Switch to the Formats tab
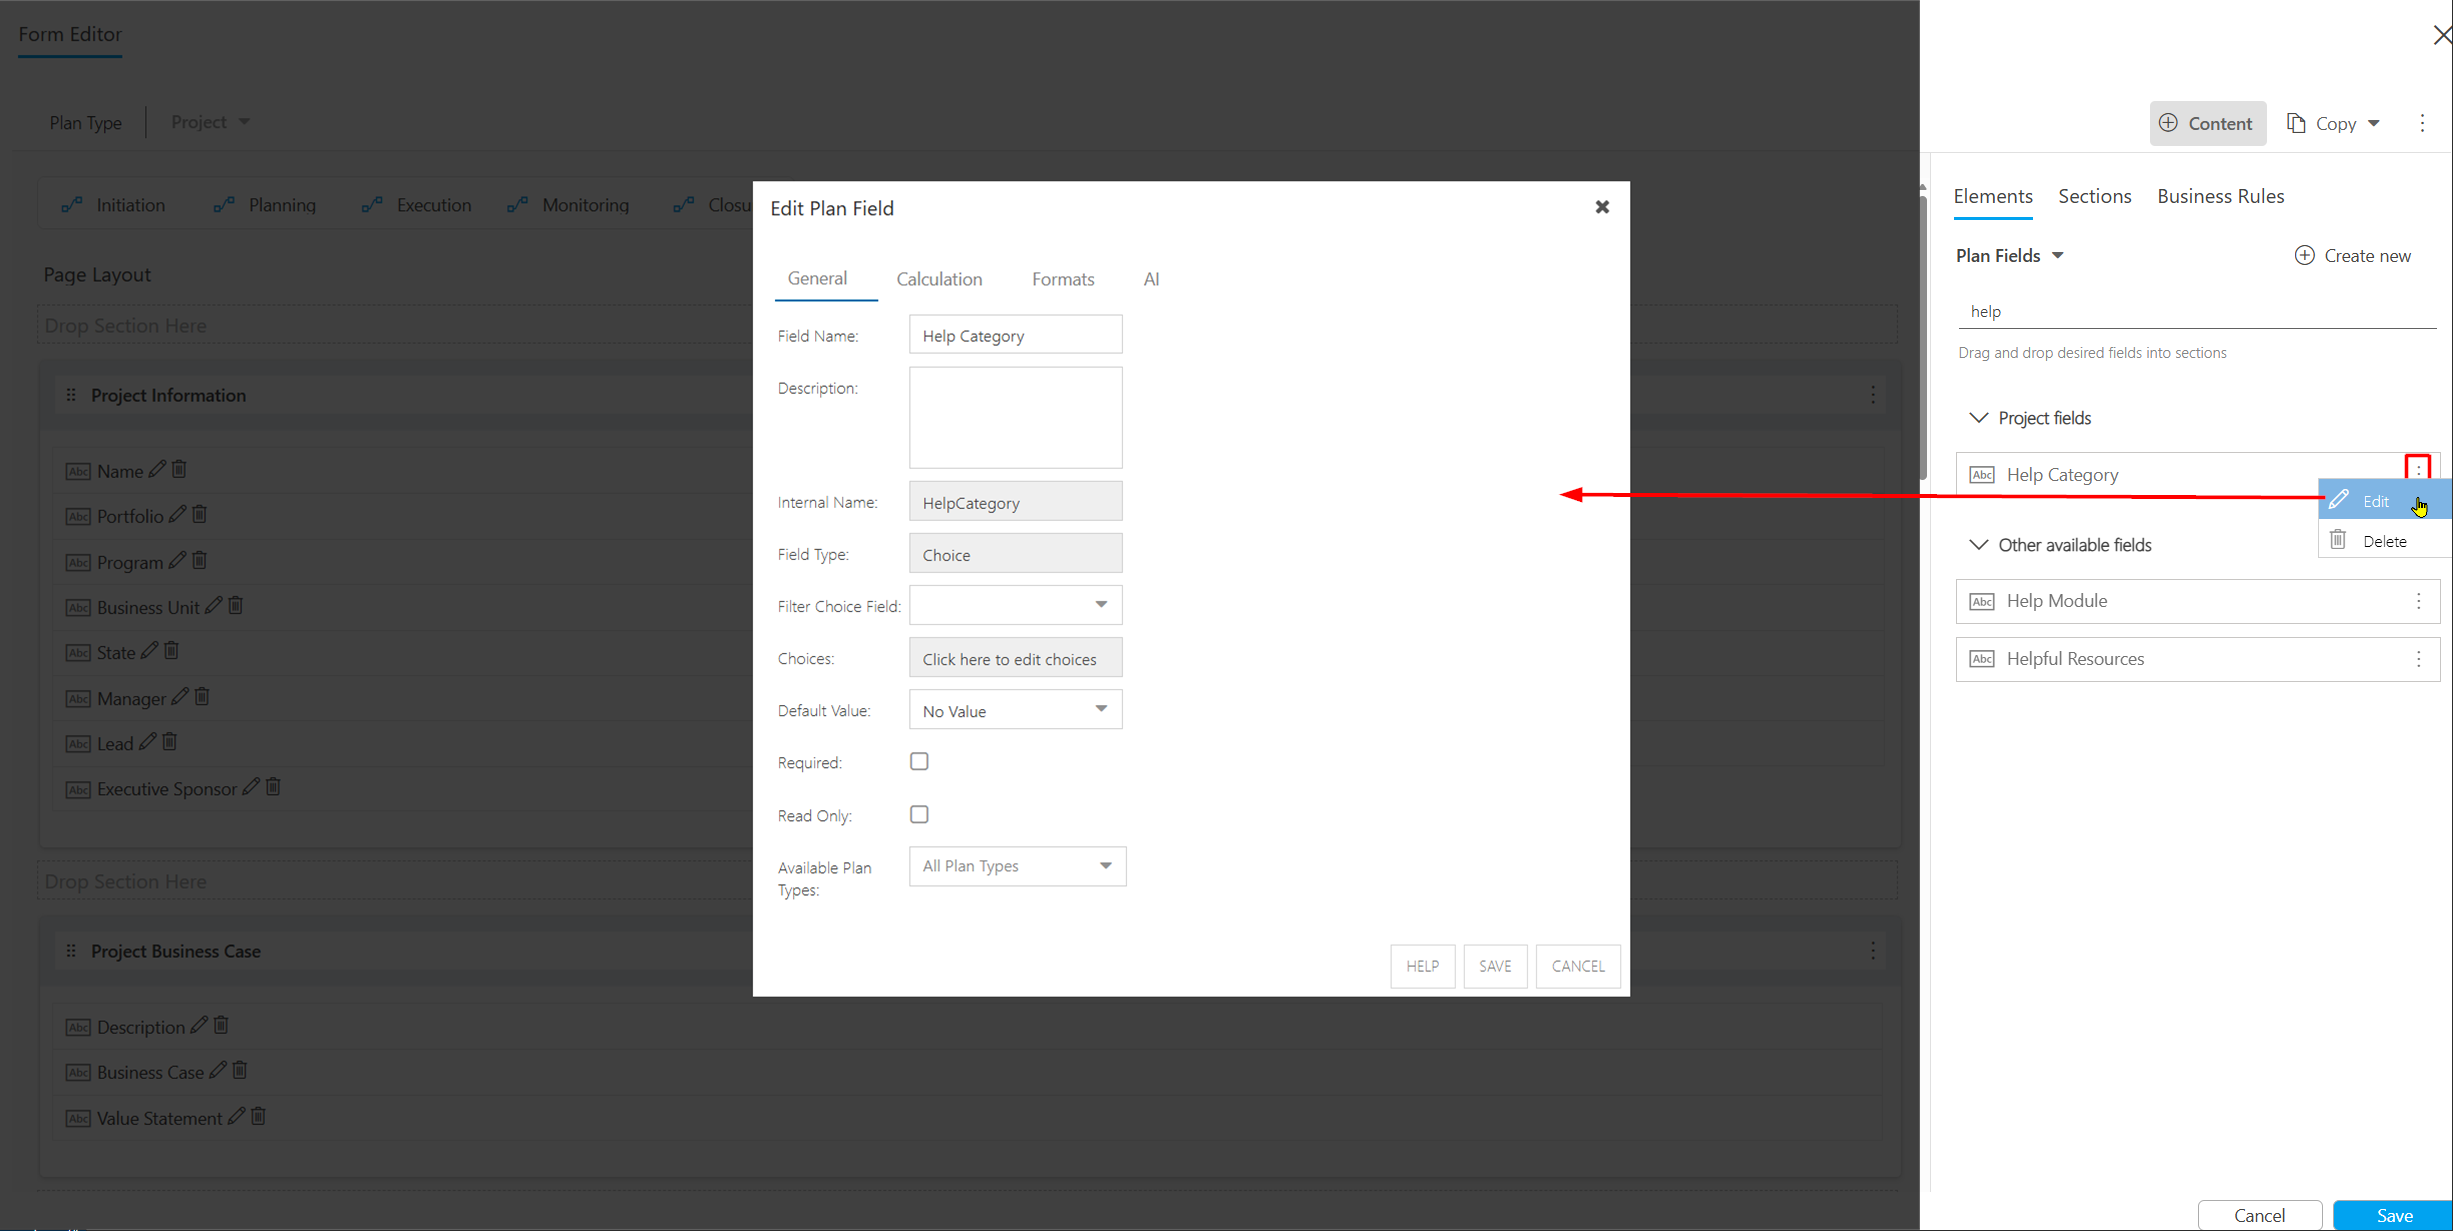 pos(1063,279)
